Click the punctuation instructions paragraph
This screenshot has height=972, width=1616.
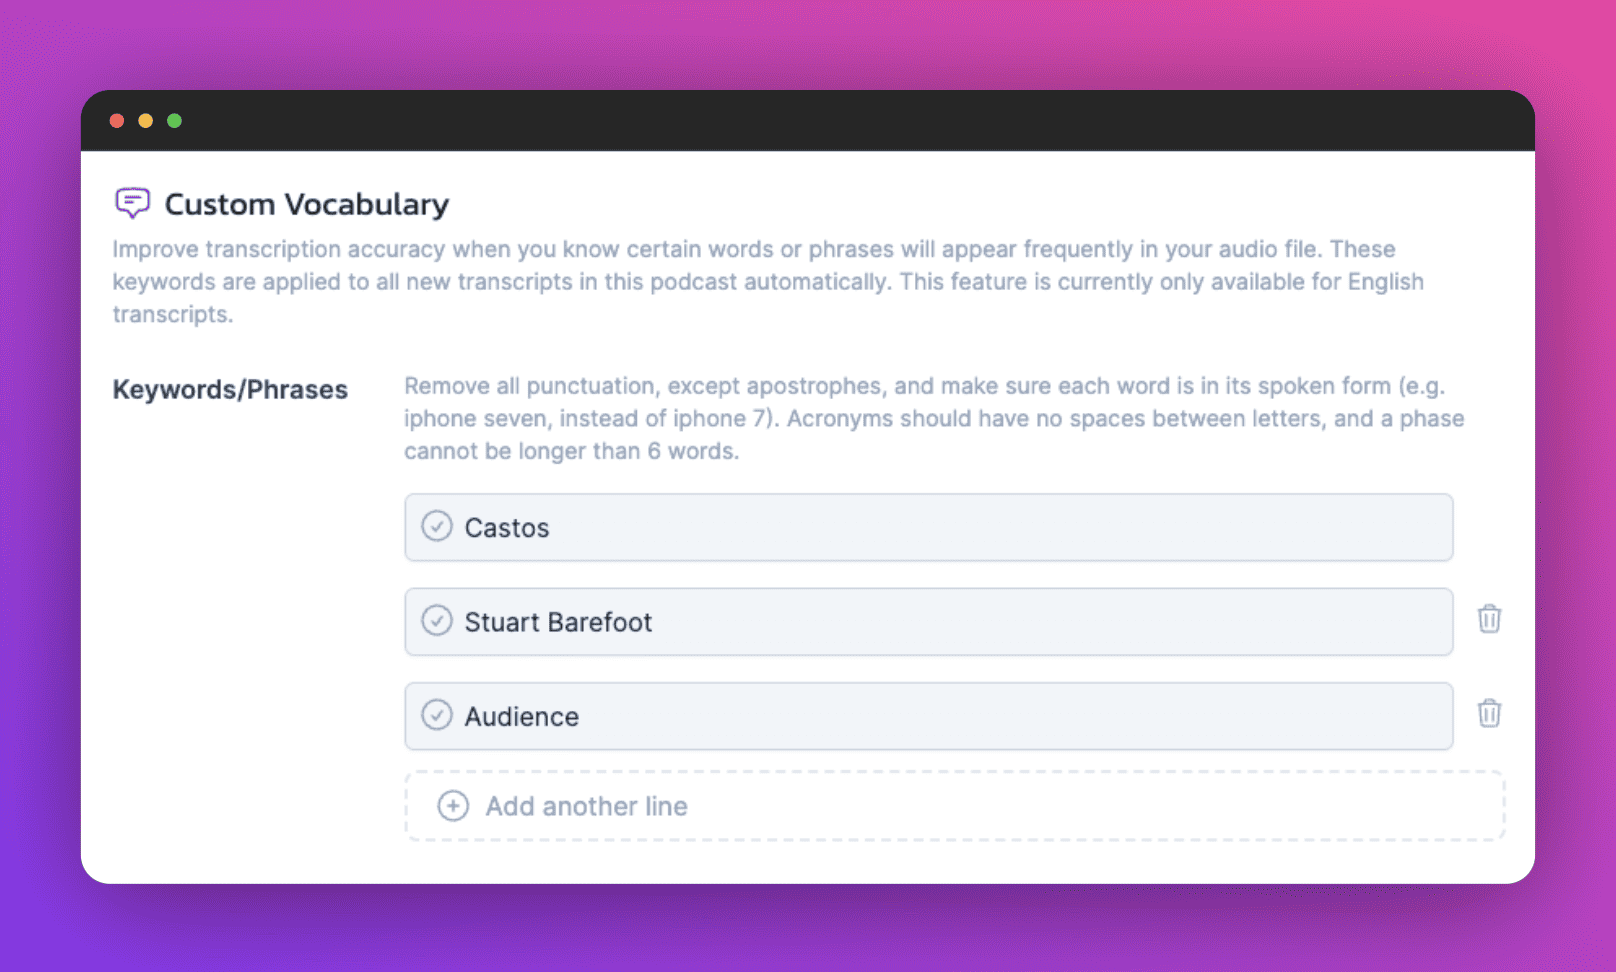click(x=934, y=418)
